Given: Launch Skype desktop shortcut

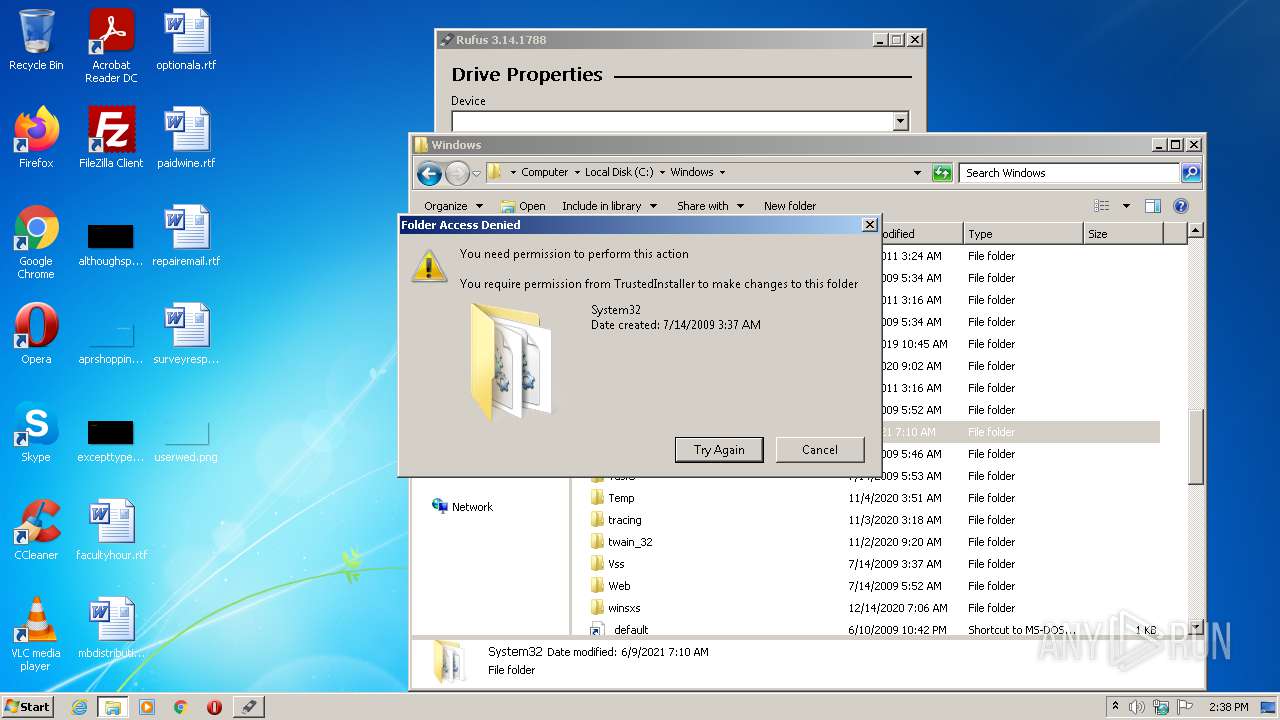Looking at the screenshot, I should click(36, 432).
